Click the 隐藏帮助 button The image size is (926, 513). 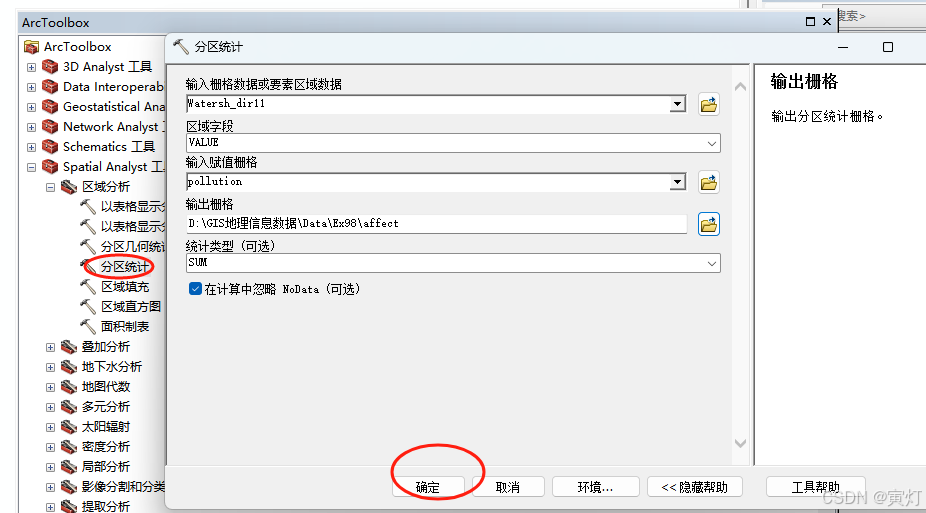694,487
